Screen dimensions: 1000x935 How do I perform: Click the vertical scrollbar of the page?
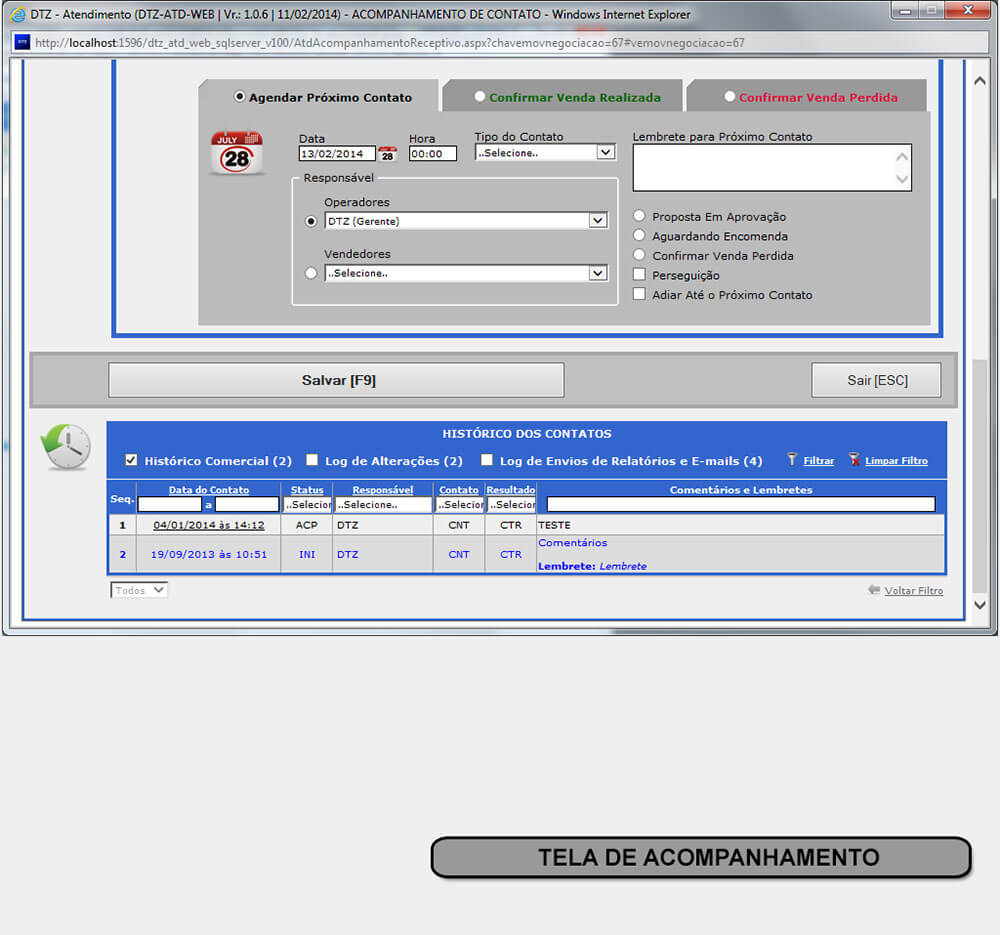coord(980,300)
